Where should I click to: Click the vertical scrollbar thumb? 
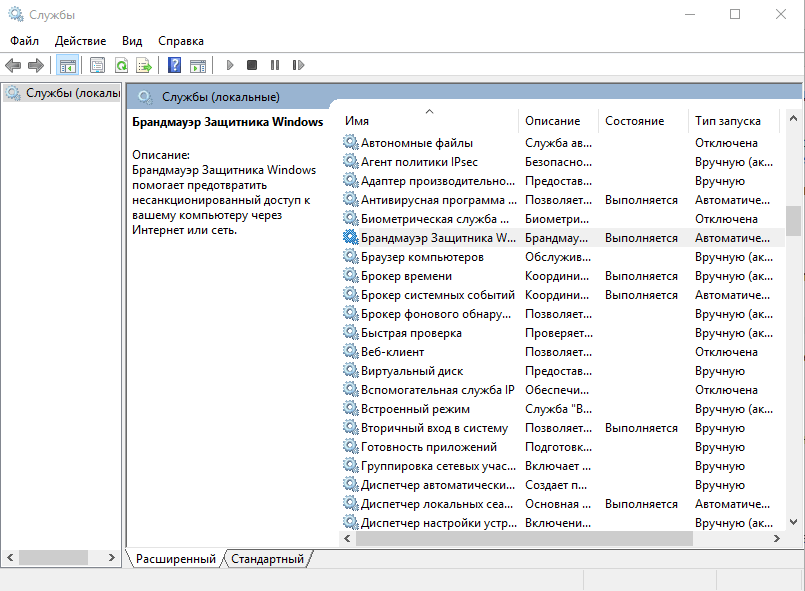(x=793, y=220)
